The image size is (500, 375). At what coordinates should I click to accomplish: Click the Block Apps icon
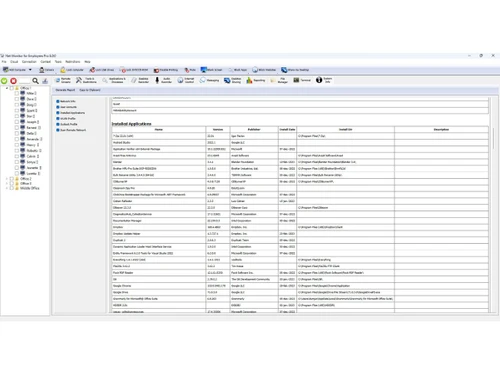(x=231, y=70)
